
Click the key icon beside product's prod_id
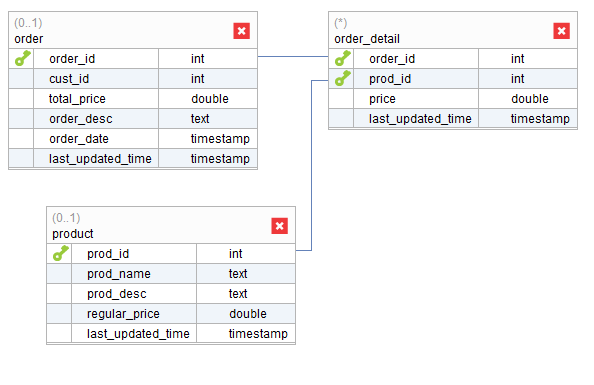(x=61, y=253)
